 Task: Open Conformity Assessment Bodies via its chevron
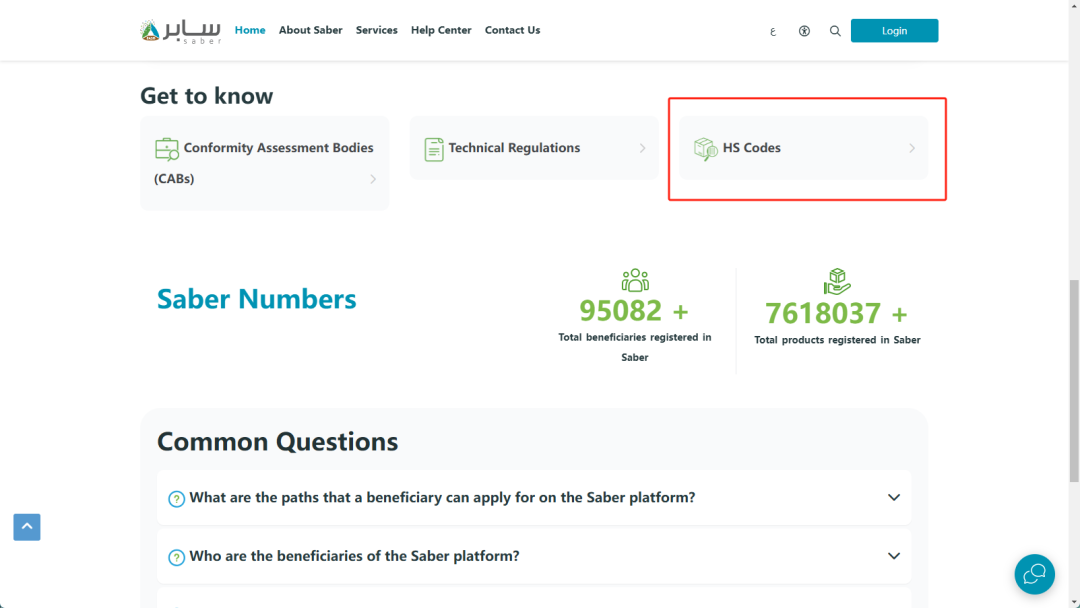tap(373, 179)
